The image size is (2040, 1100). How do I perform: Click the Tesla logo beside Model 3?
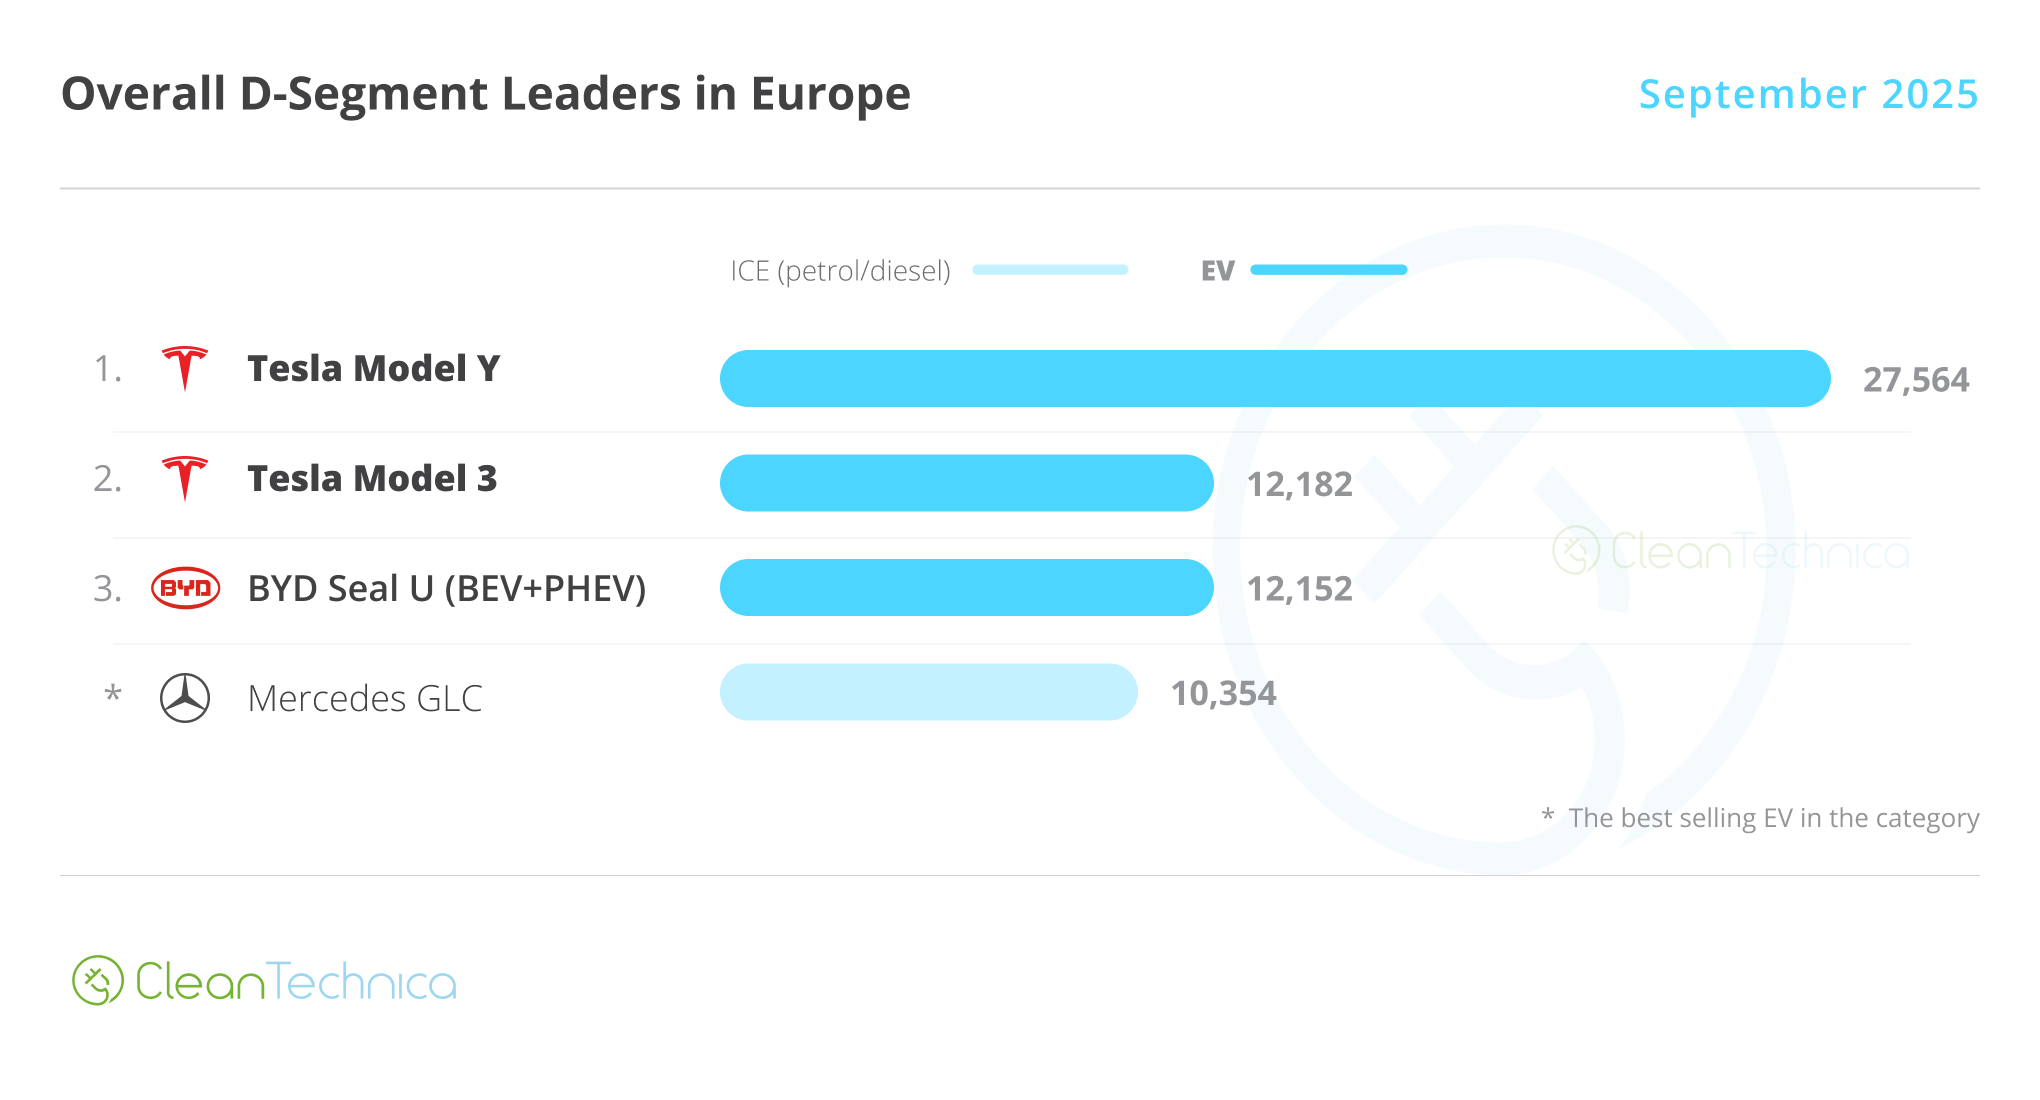coord(185,478)
